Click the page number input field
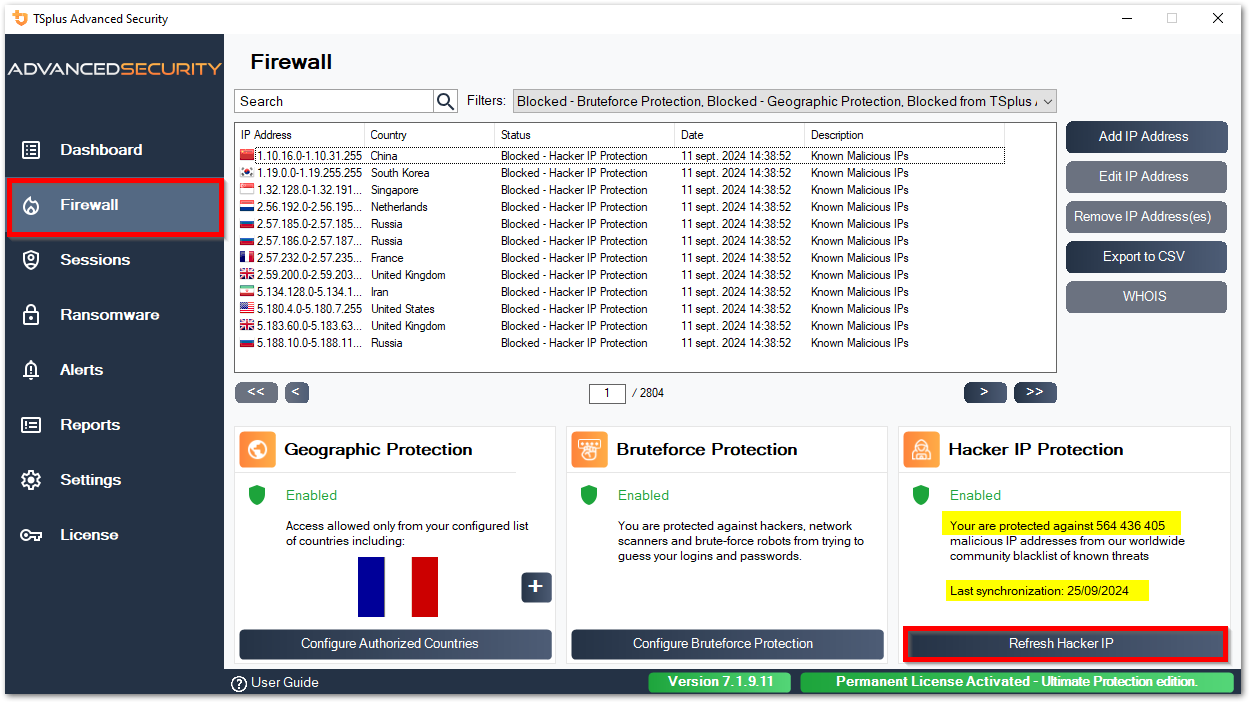1250x703 pixels. (607, 393)
